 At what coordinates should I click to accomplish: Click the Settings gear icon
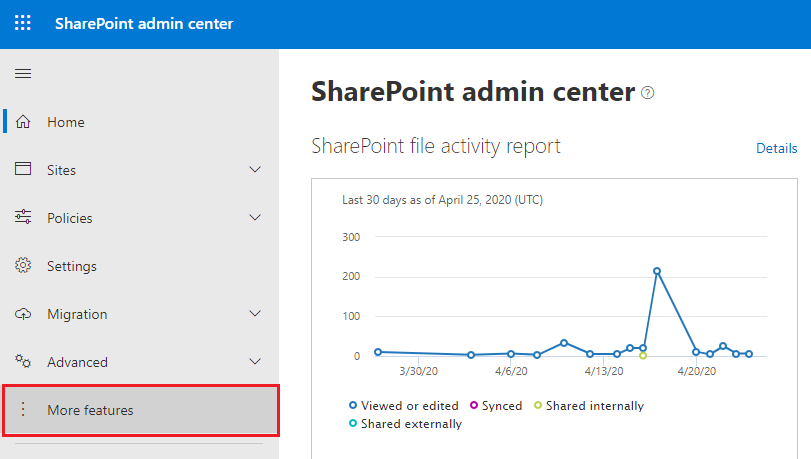pos(23,265)
